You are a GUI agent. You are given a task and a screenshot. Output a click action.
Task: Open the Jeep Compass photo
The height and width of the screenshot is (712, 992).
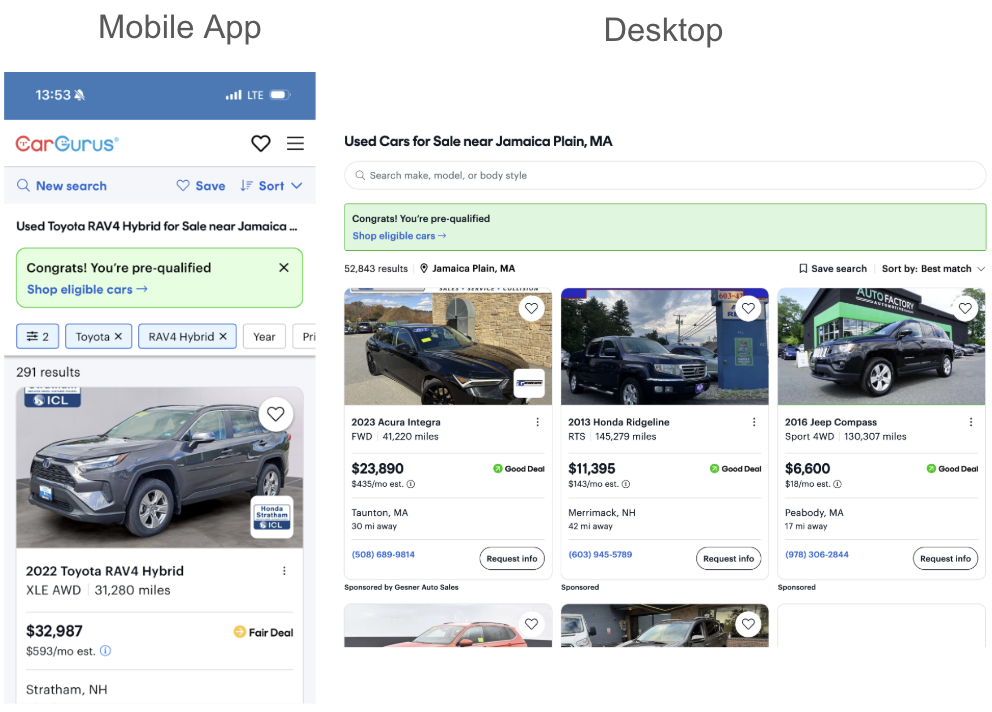pos(881,347)
